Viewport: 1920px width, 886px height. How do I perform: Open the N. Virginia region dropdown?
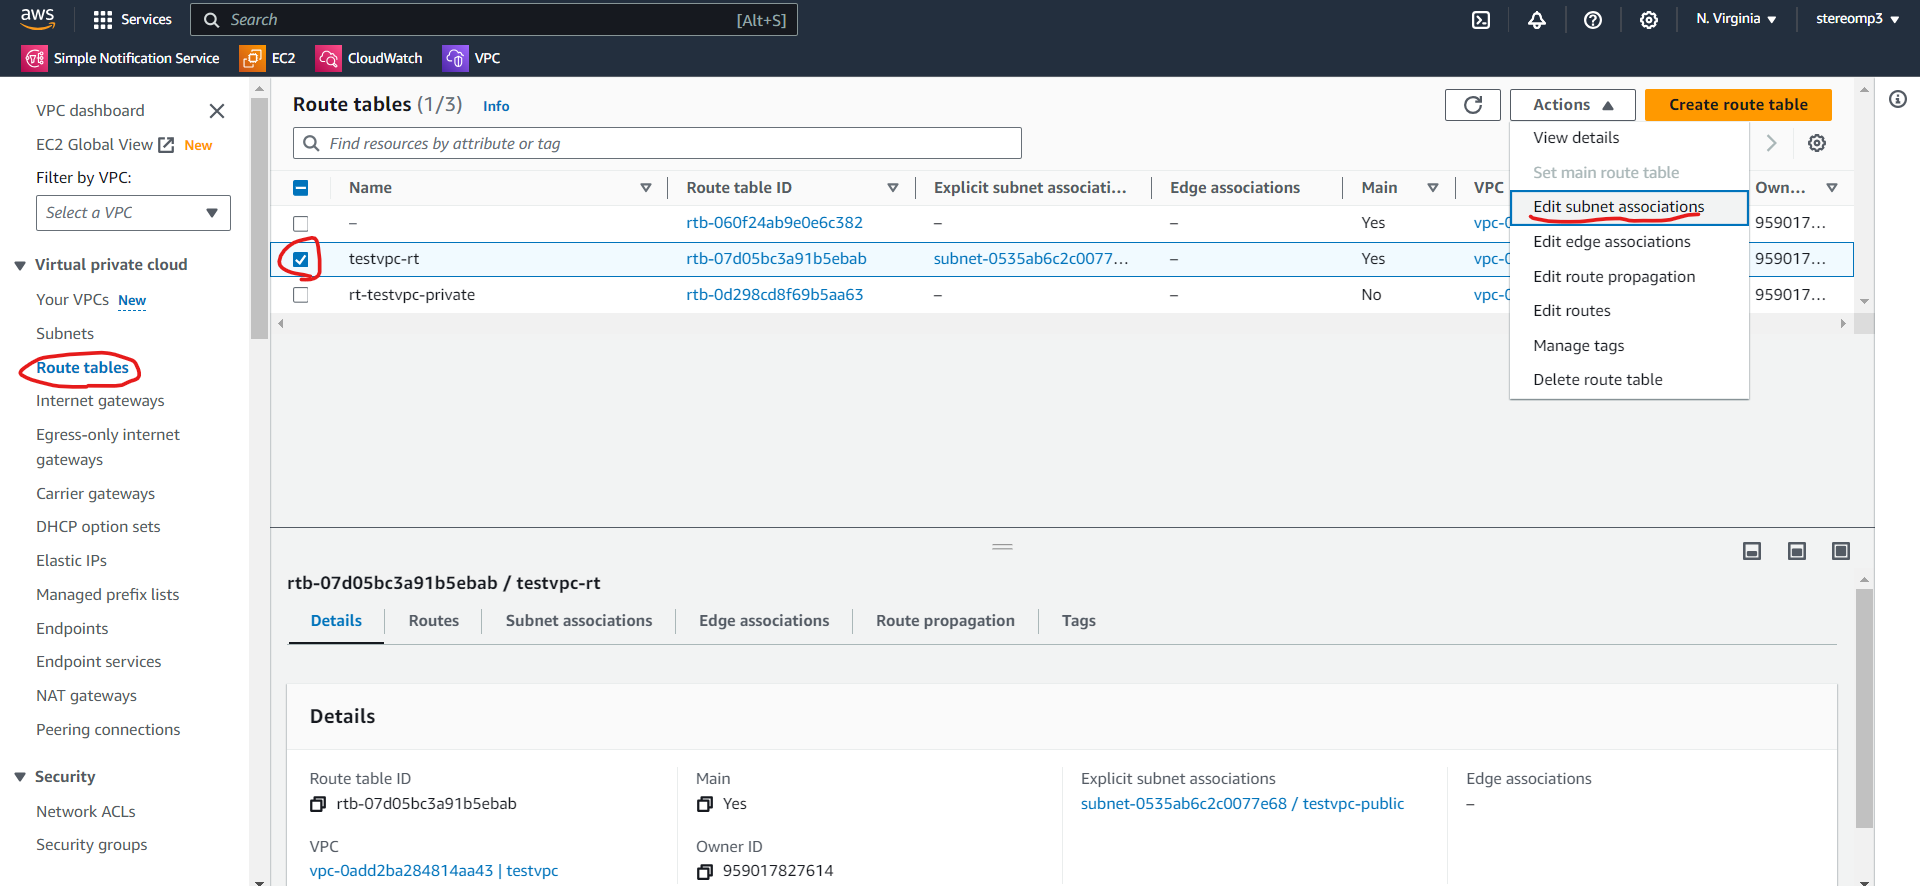pos(1736,19)
